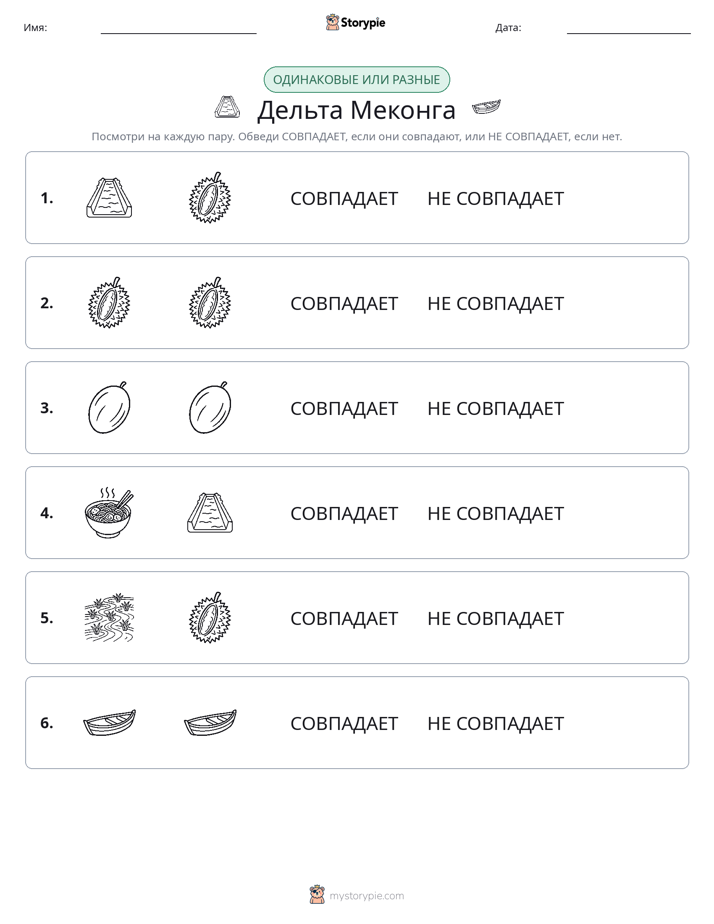Select СОВПАДАЕТ in row 2
Screen dimensions: 714x924
344,303
